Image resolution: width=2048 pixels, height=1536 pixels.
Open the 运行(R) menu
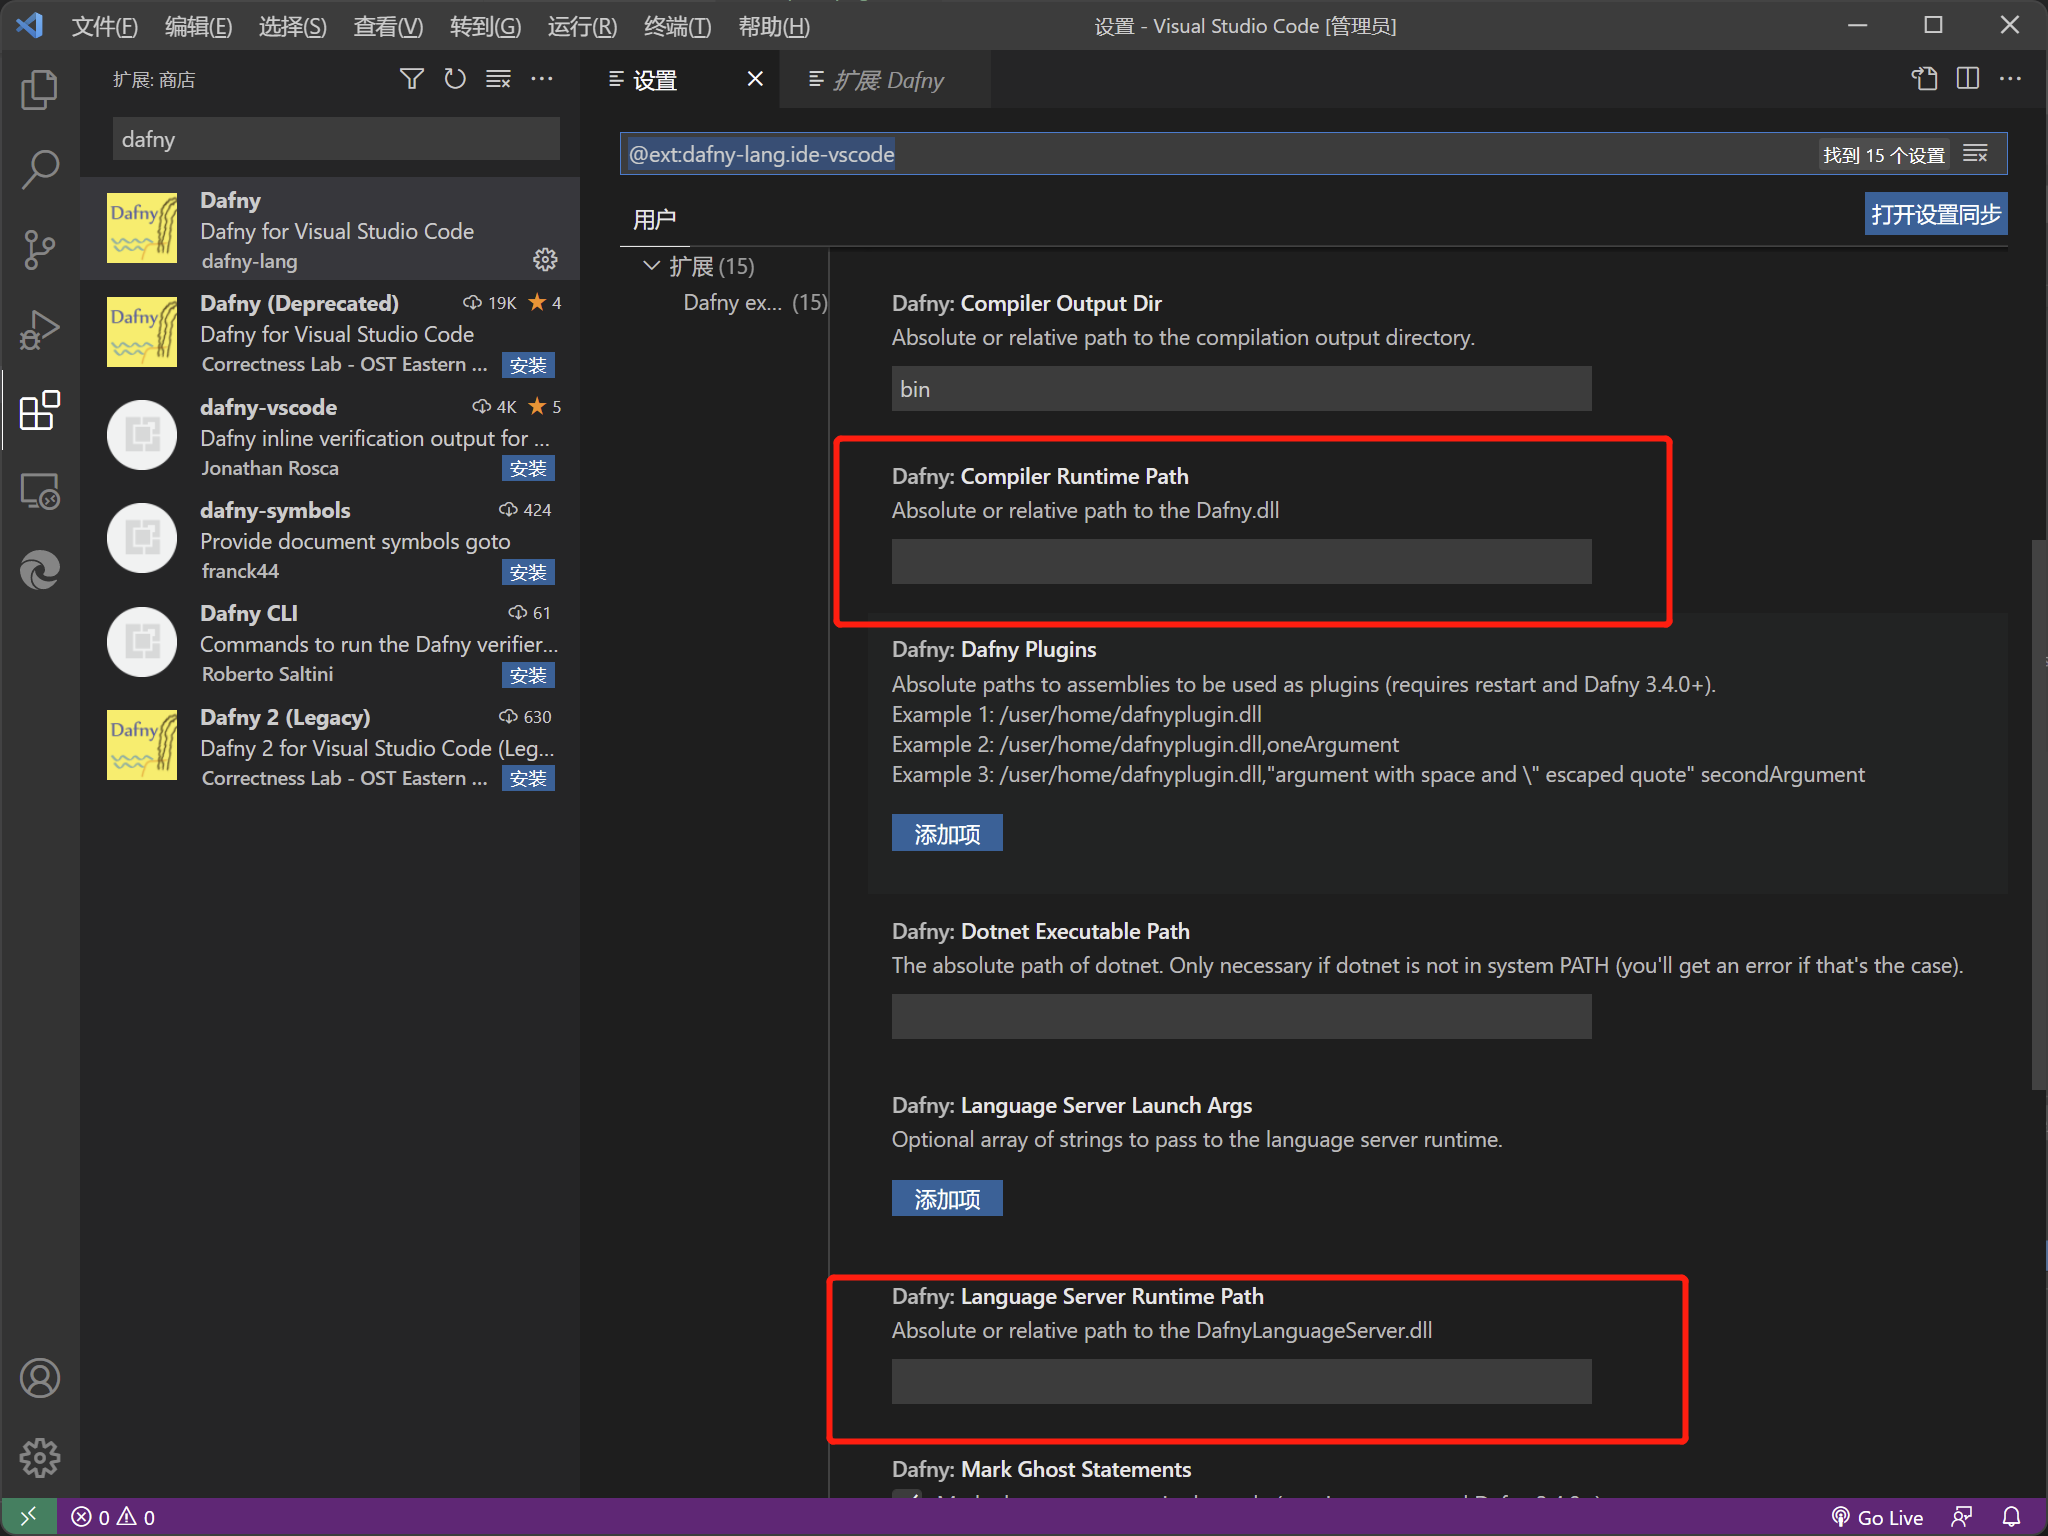pos(582,26)
